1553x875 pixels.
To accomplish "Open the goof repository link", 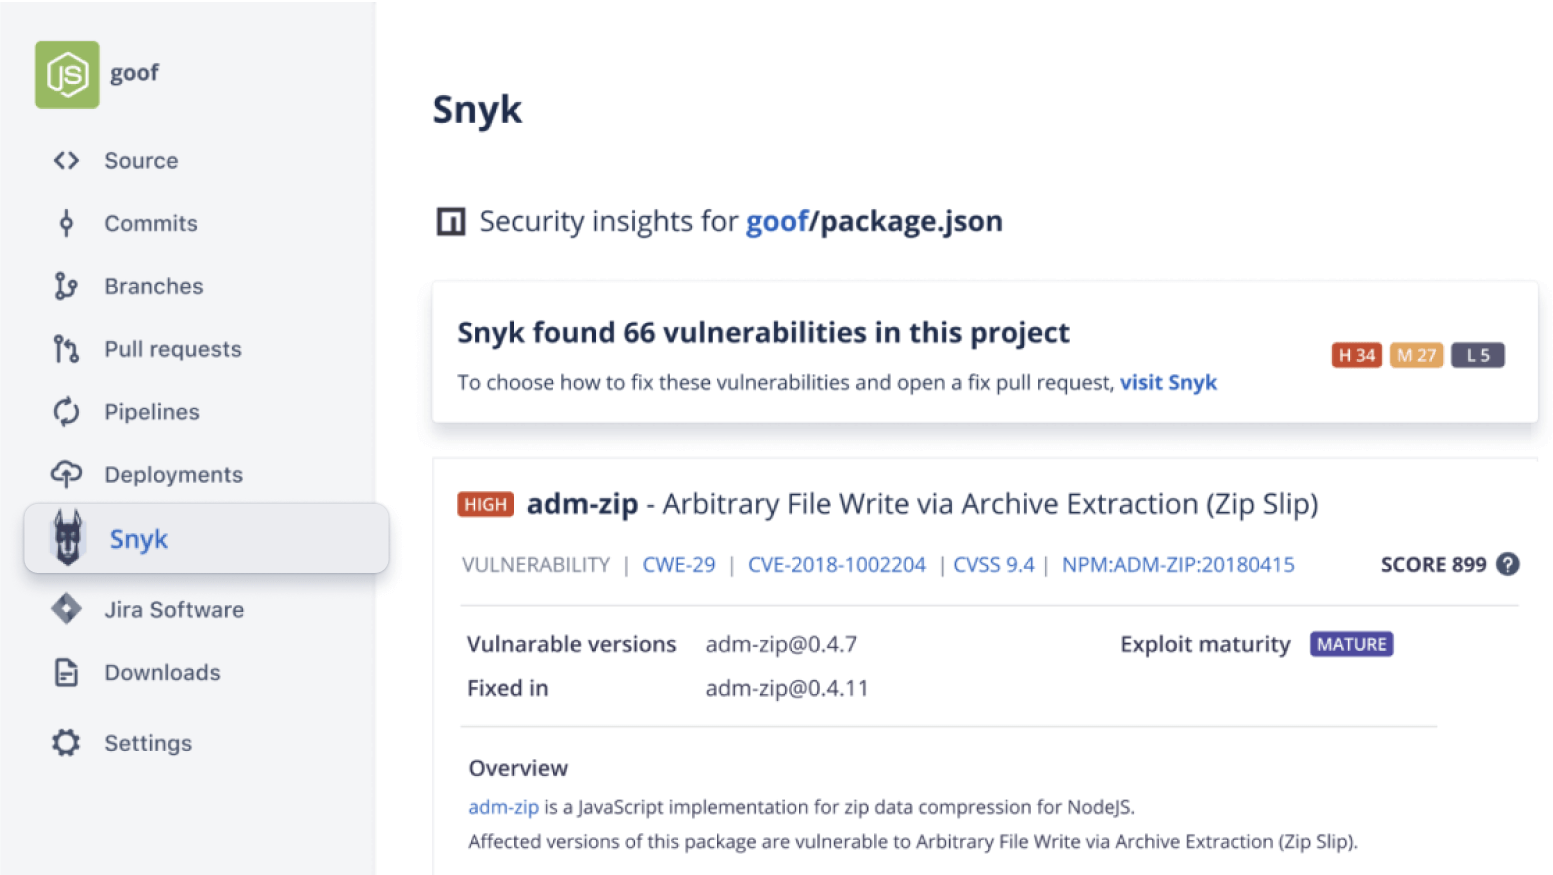I will [777, 221].
